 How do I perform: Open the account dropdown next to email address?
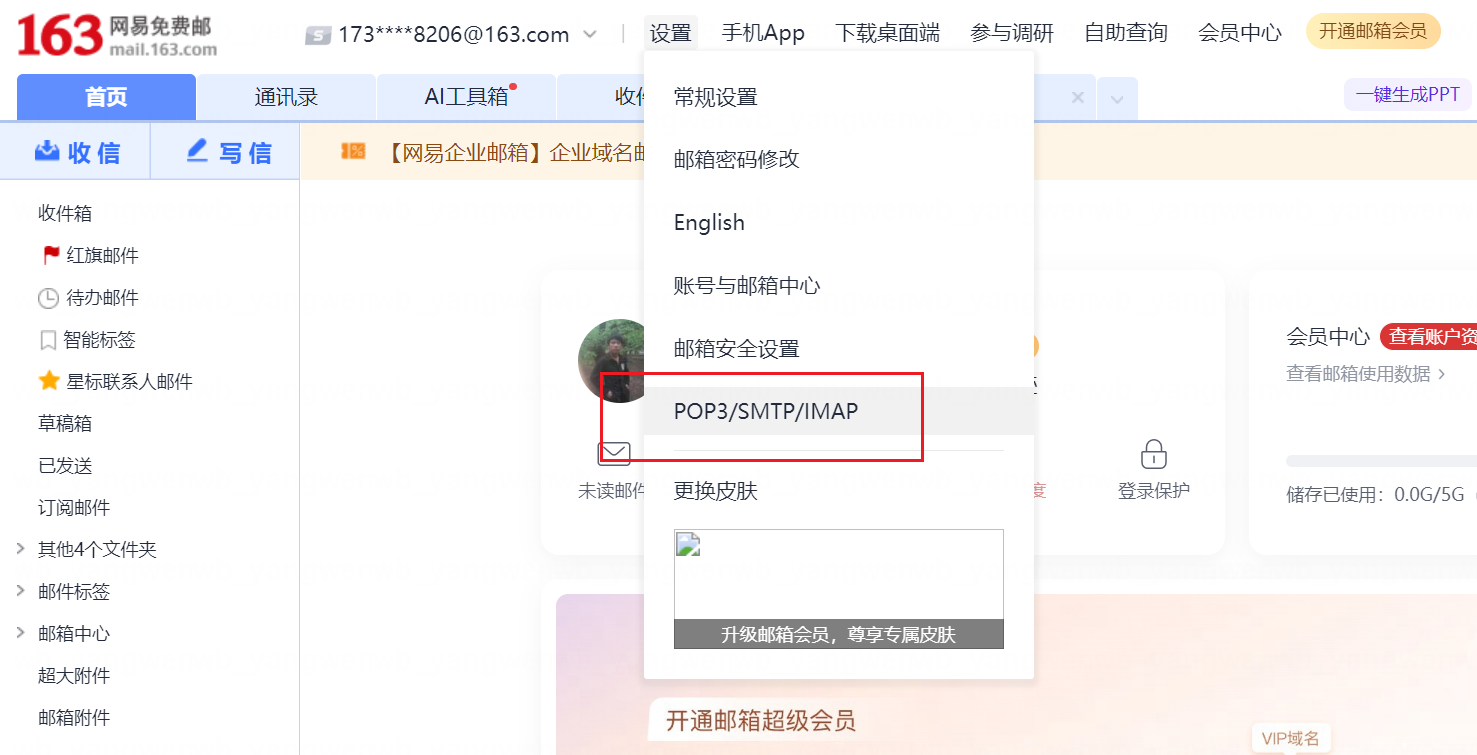[x=590, y=35]
